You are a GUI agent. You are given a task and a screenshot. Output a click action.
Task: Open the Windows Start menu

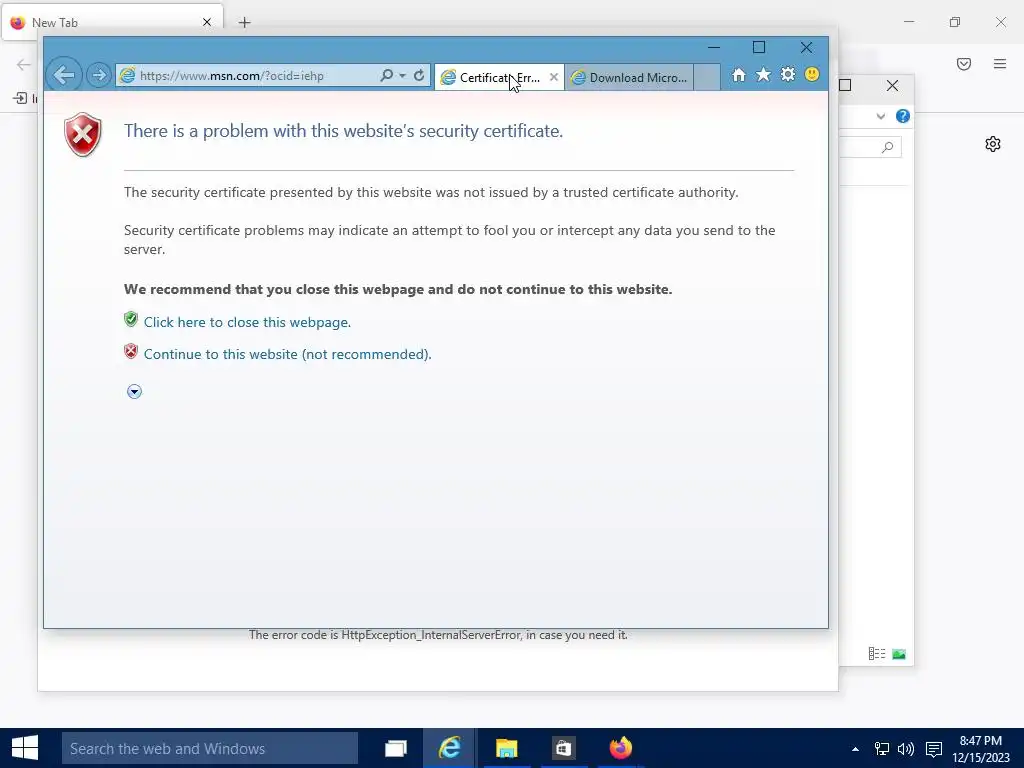pyautogui.click(x=25, y=748)
